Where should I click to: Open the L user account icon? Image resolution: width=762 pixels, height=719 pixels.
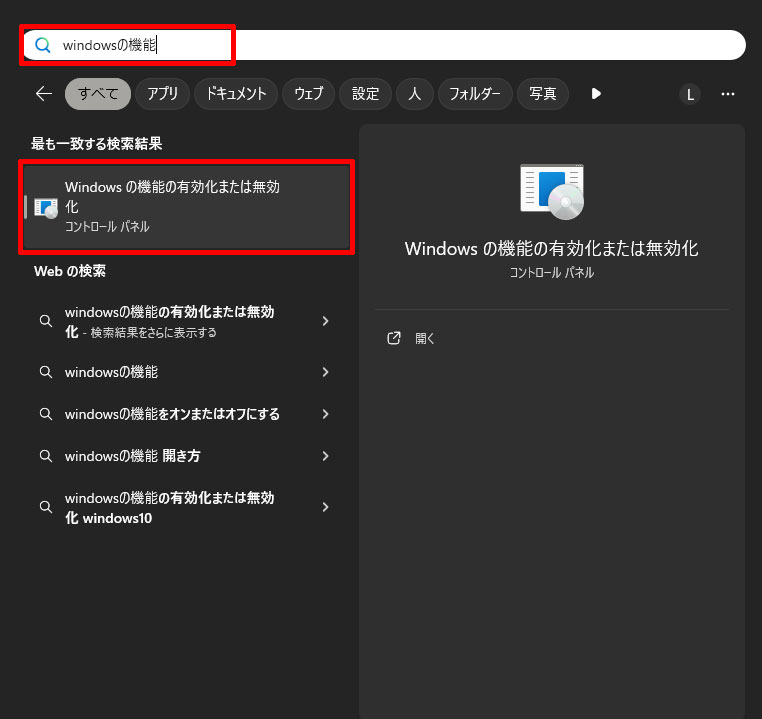pyautogui.click(x=689, y=94)
